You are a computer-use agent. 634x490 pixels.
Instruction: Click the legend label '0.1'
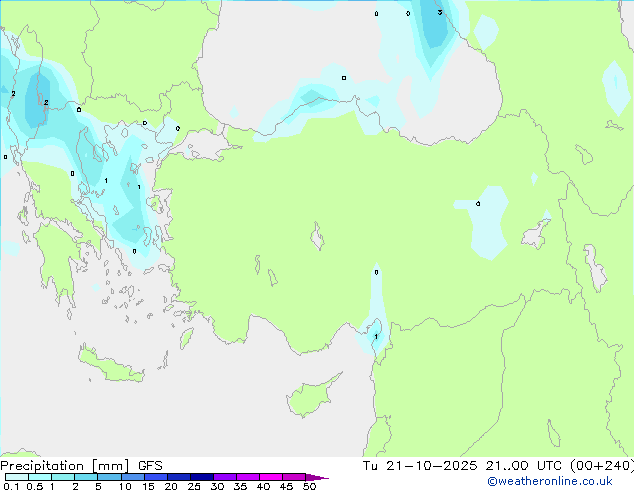[11, 486]
